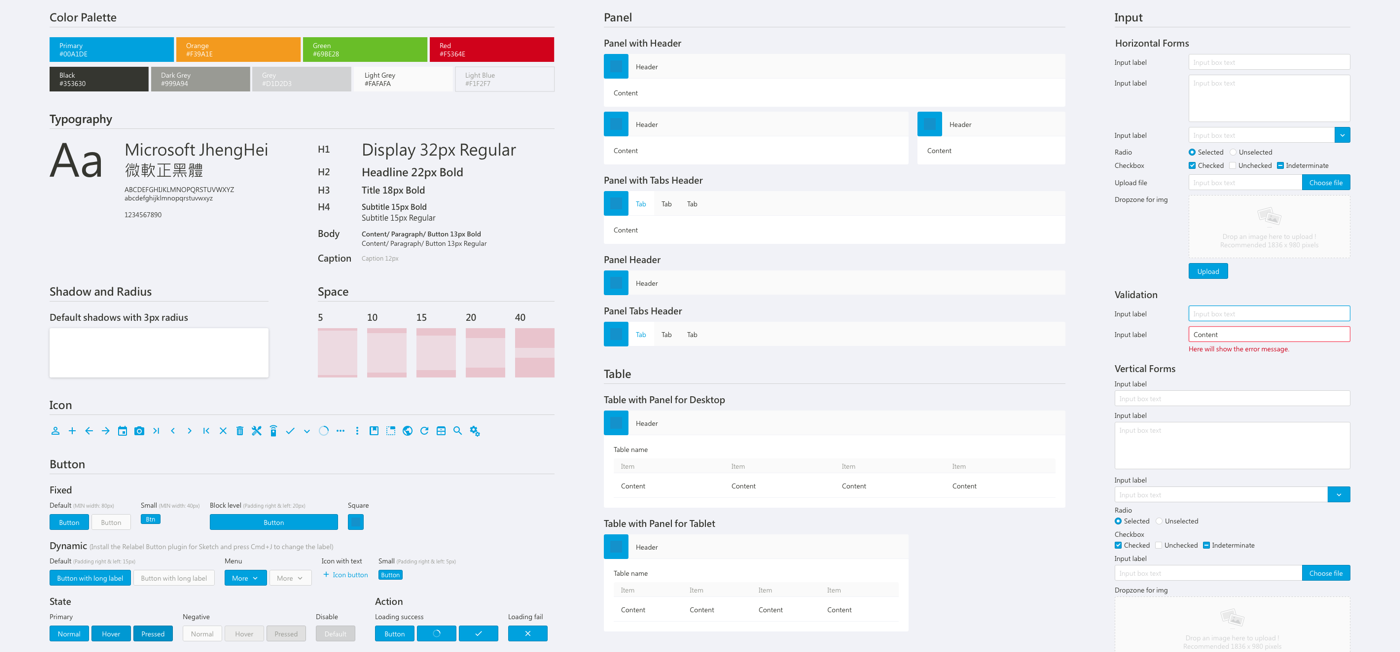
Task: Expand the Horizontal Forms select dropdown arrow
Action: 1342,135
